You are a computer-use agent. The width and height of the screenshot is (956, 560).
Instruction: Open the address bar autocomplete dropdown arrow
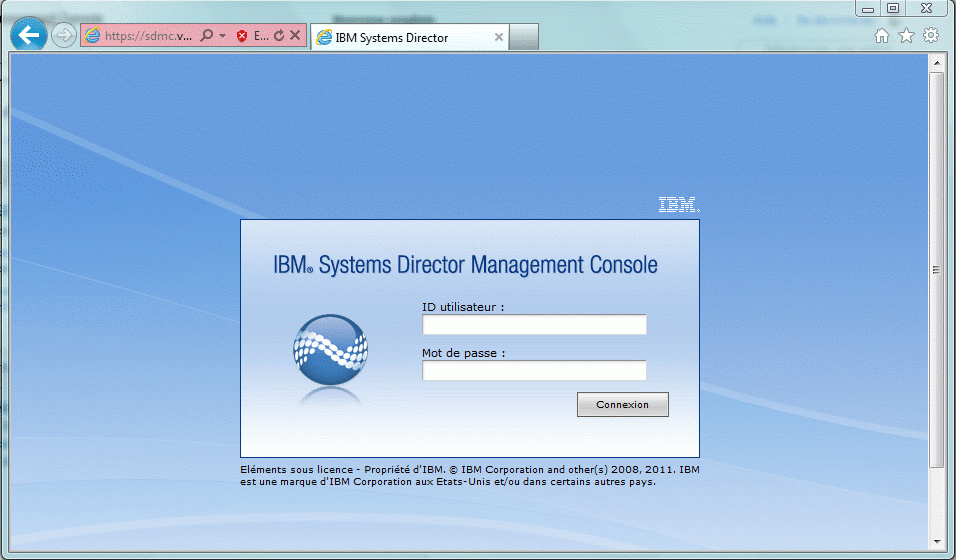pos(223,36)
